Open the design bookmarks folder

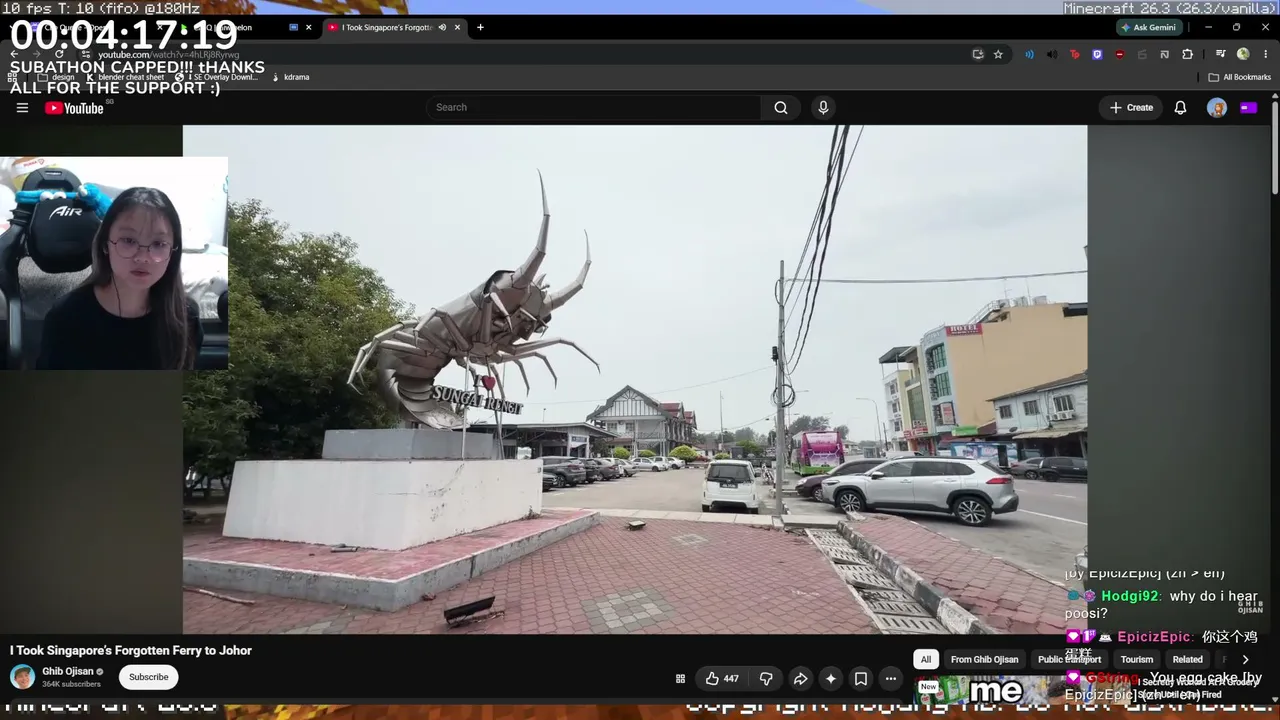tap(56, 77)
